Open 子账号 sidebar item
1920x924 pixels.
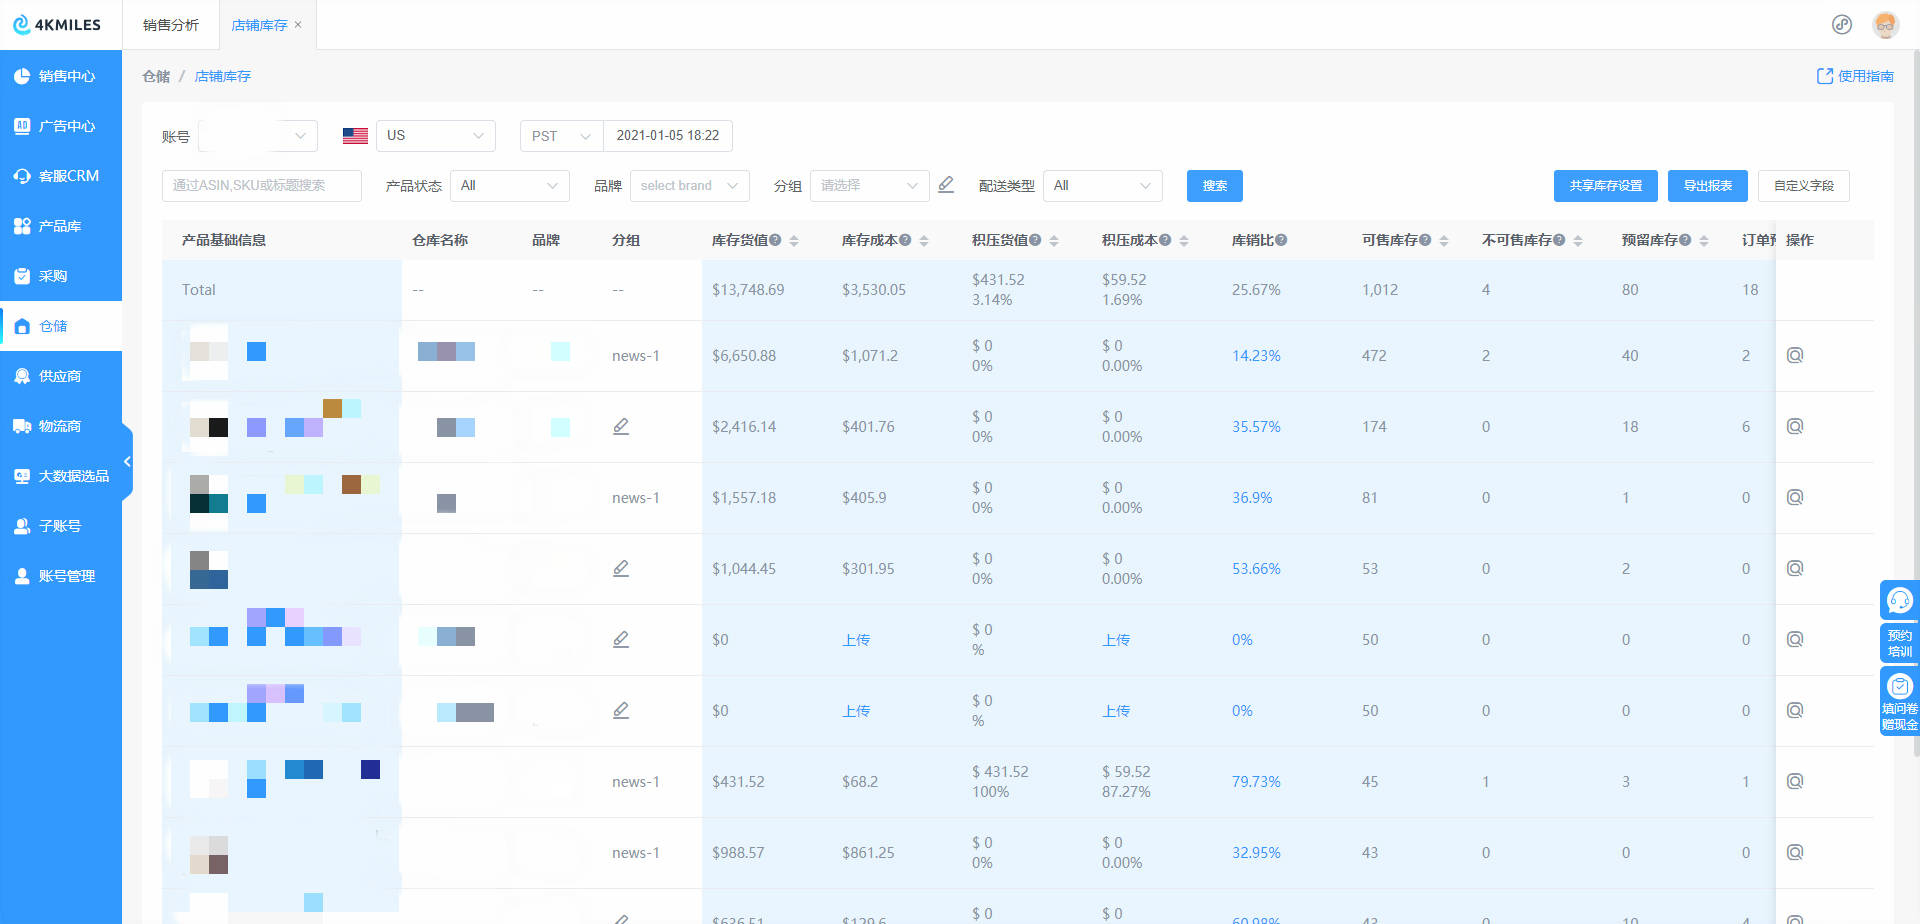tap(60, 526)
